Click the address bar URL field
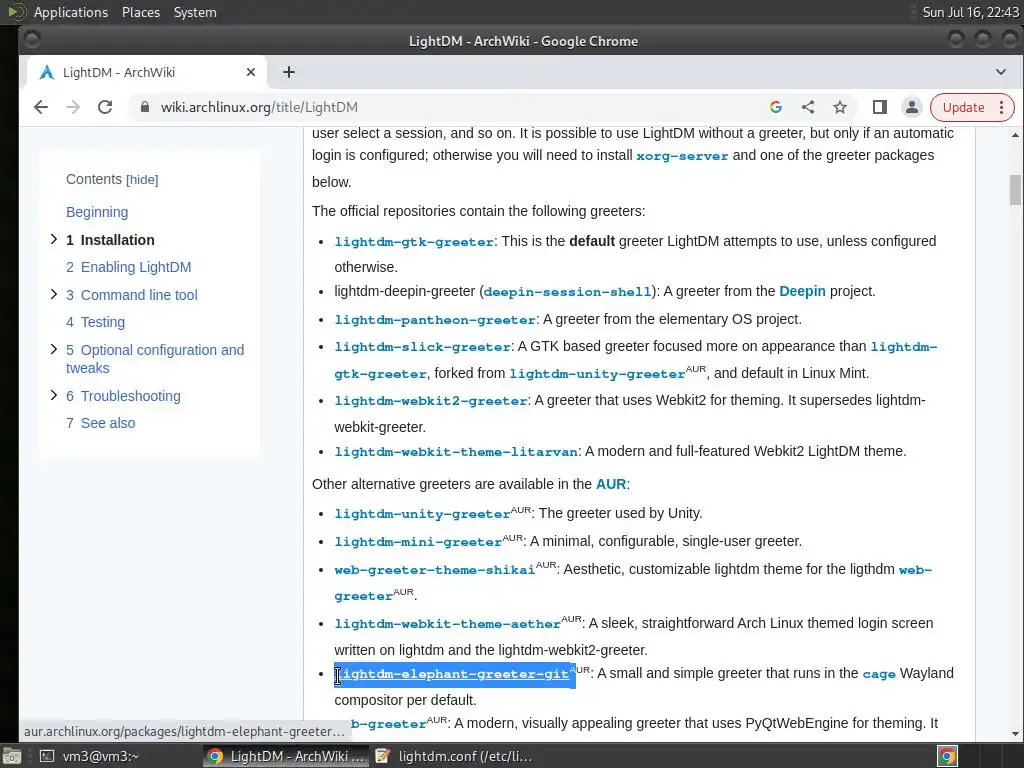1024x768 pixels. pyautogui.click(x=451, y=107)
